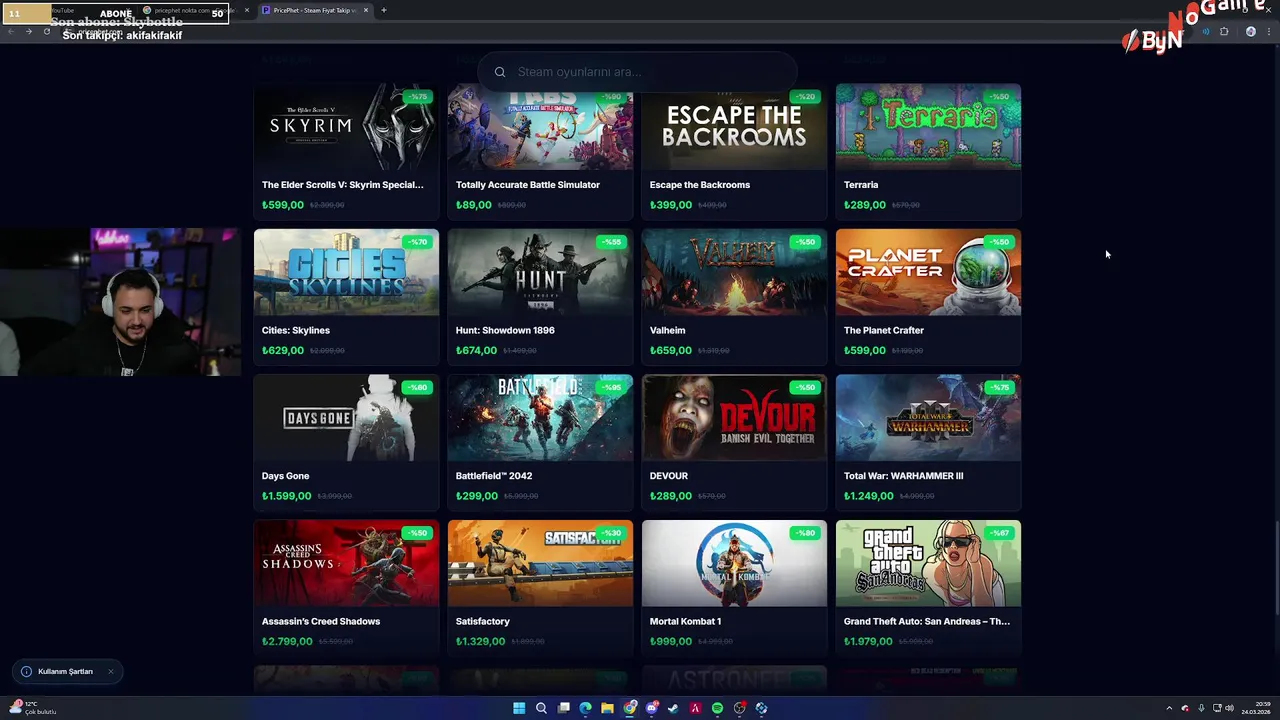Reload the page with the refresh icon

click(46, 32)
